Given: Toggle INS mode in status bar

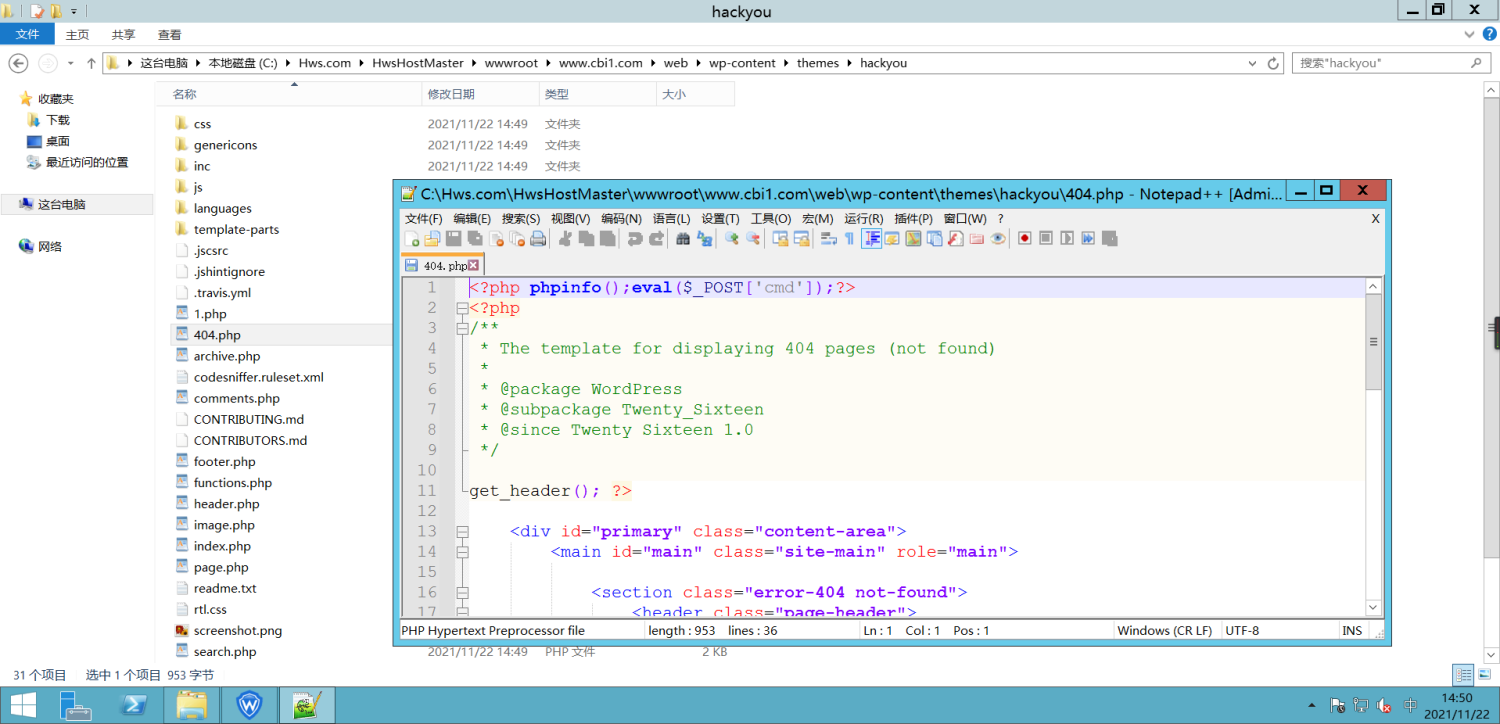Looking at the screenshot, I should (x=1351, y=630).
